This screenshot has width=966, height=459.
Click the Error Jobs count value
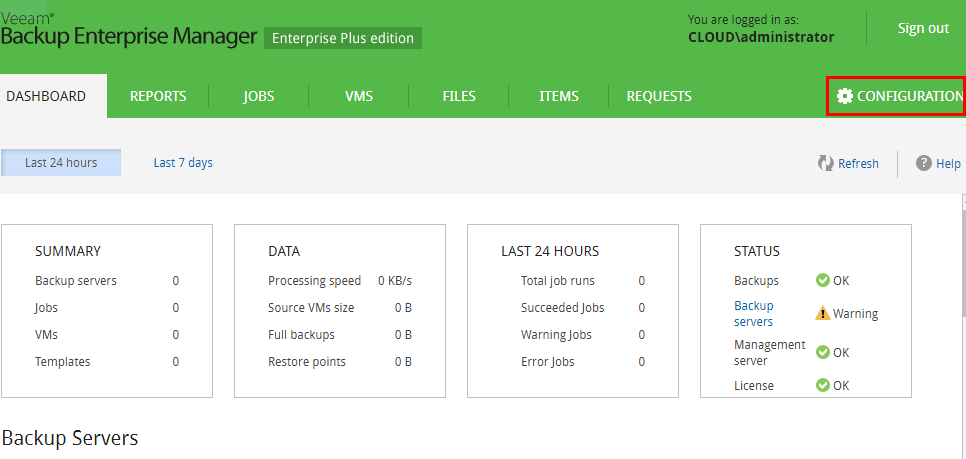(x=642, y=362)
